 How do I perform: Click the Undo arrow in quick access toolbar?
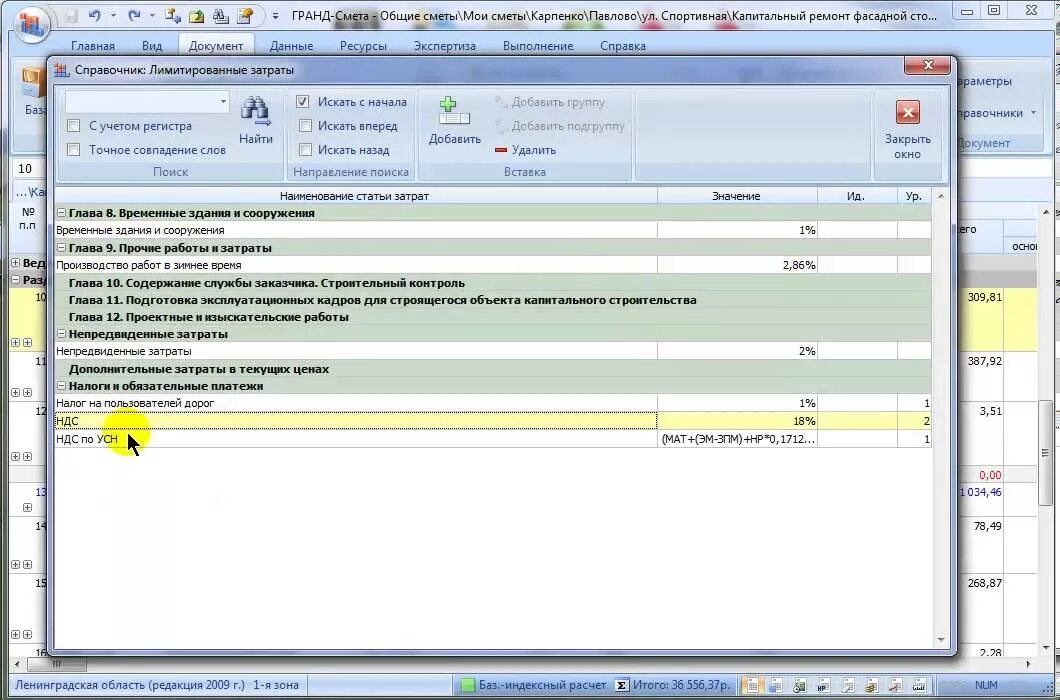pyautogui.click(x=95, y=15)
